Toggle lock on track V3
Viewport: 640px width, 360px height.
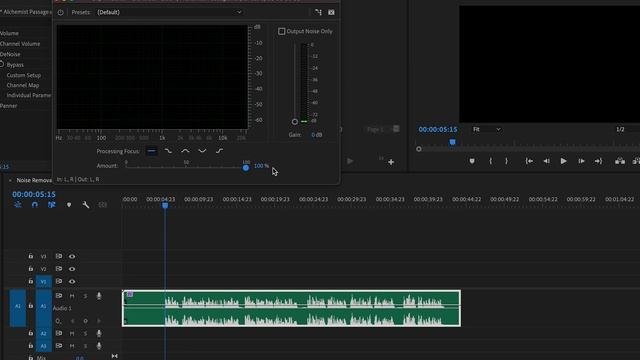(31, 256)
